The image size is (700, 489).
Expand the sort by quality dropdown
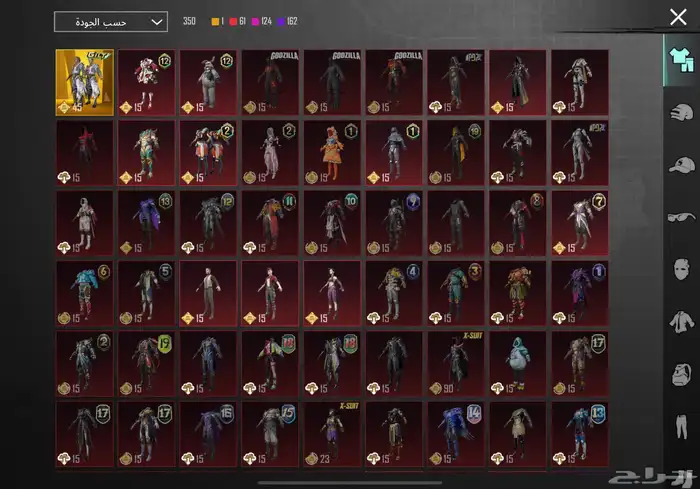110,21
